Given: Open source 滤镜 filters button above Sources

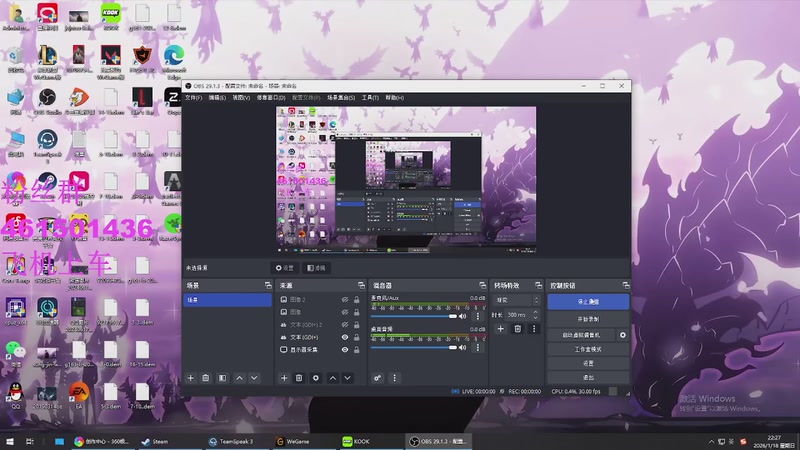Looking at the screenshot, I should [316, 268].
